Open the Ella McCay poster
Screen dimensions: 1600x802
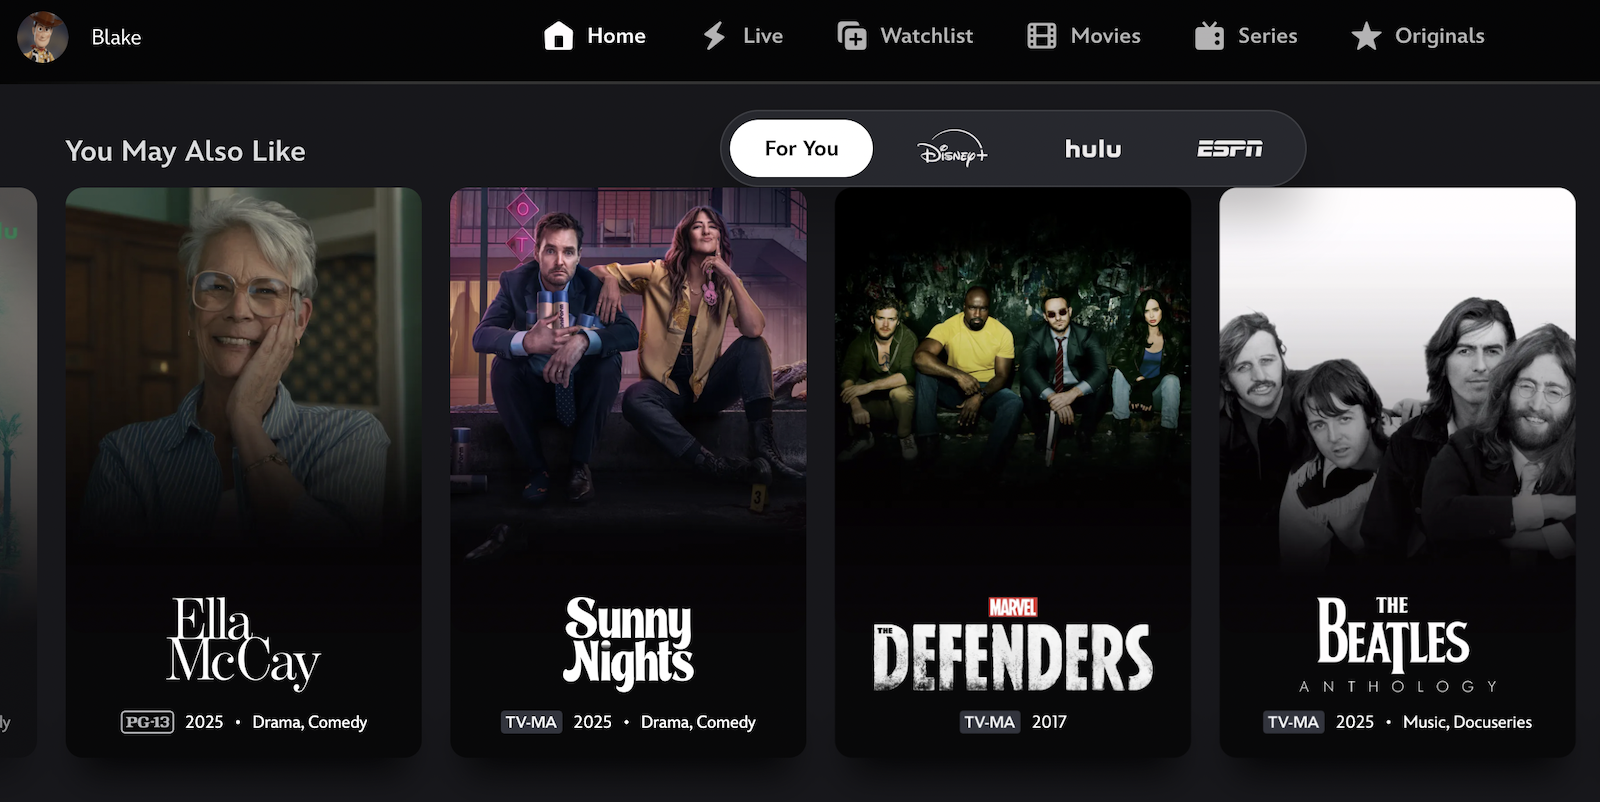click(243, 472)
